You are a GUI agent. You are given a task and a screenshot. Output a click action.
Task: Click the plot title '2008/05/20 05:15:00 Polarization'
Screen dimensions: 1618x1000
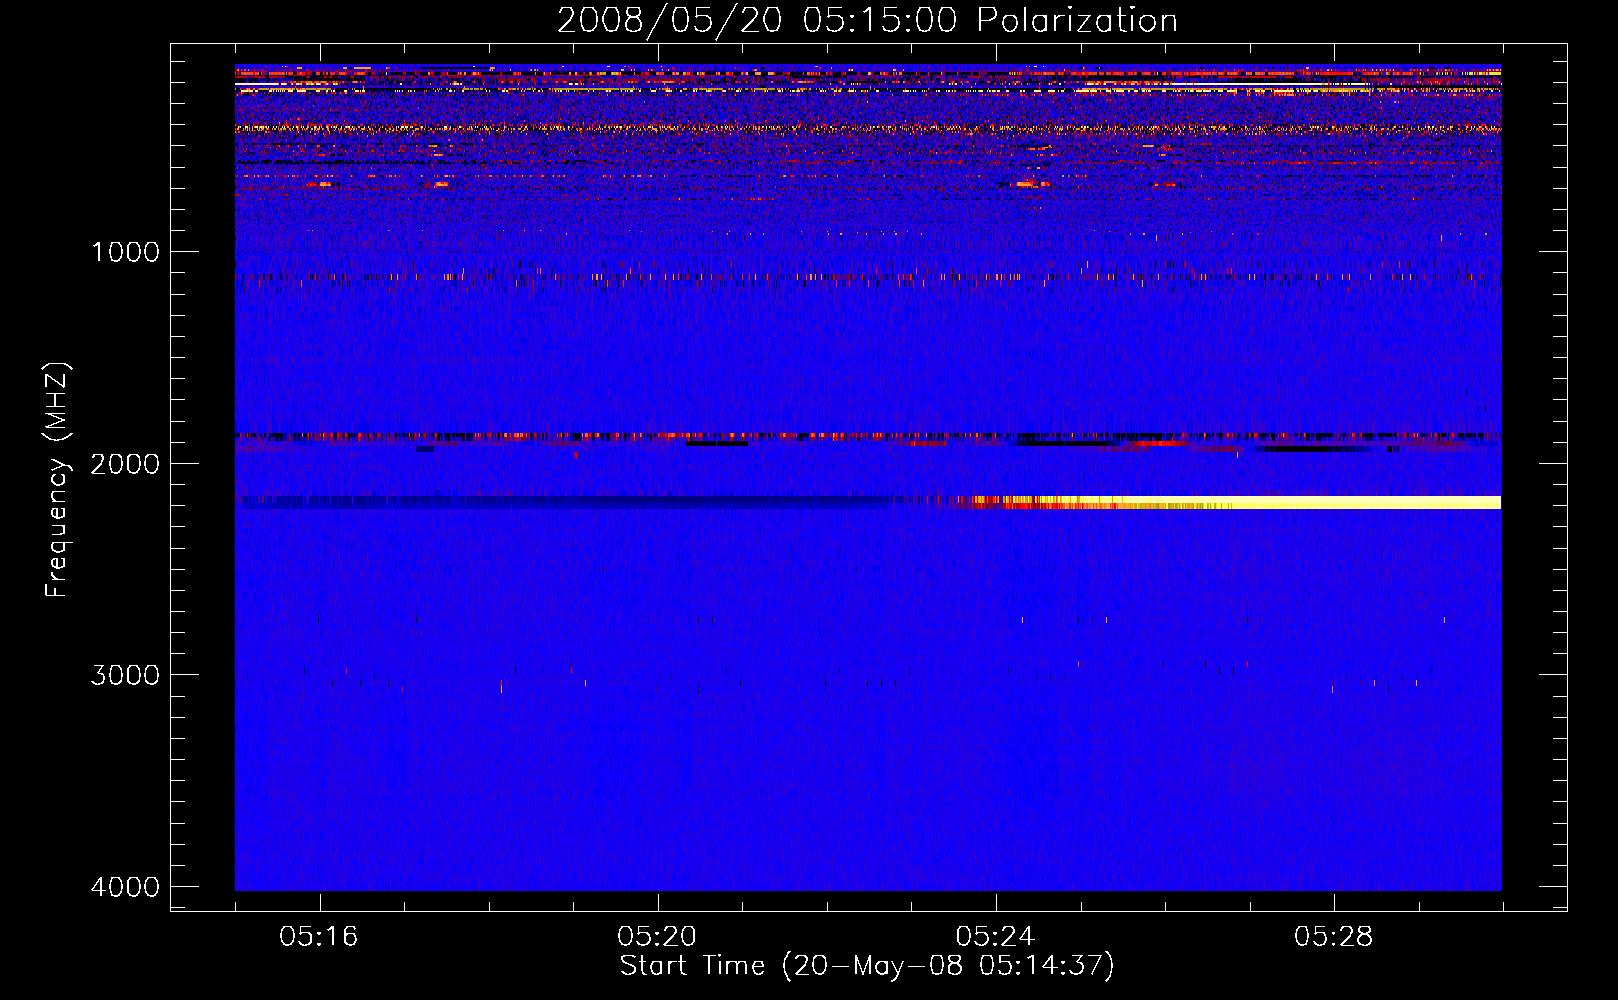[x=867, y=21]
